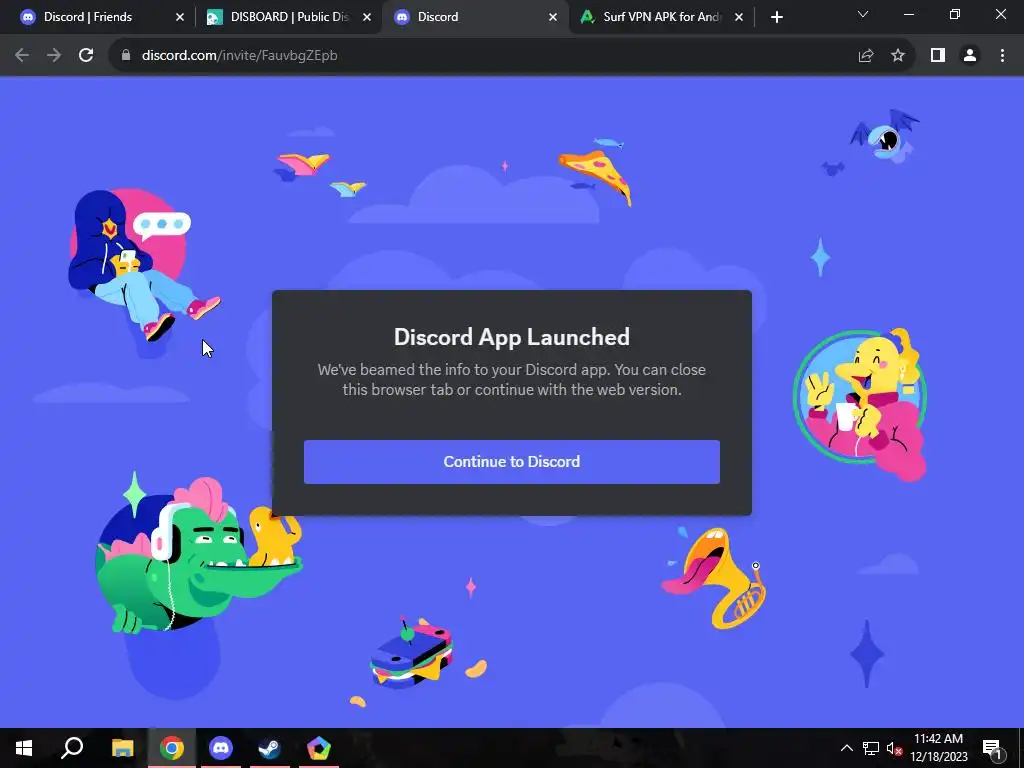Viewport: 1024px width, 768px height.
Task: Close the Chrome window
Action: pos(1000,14)
